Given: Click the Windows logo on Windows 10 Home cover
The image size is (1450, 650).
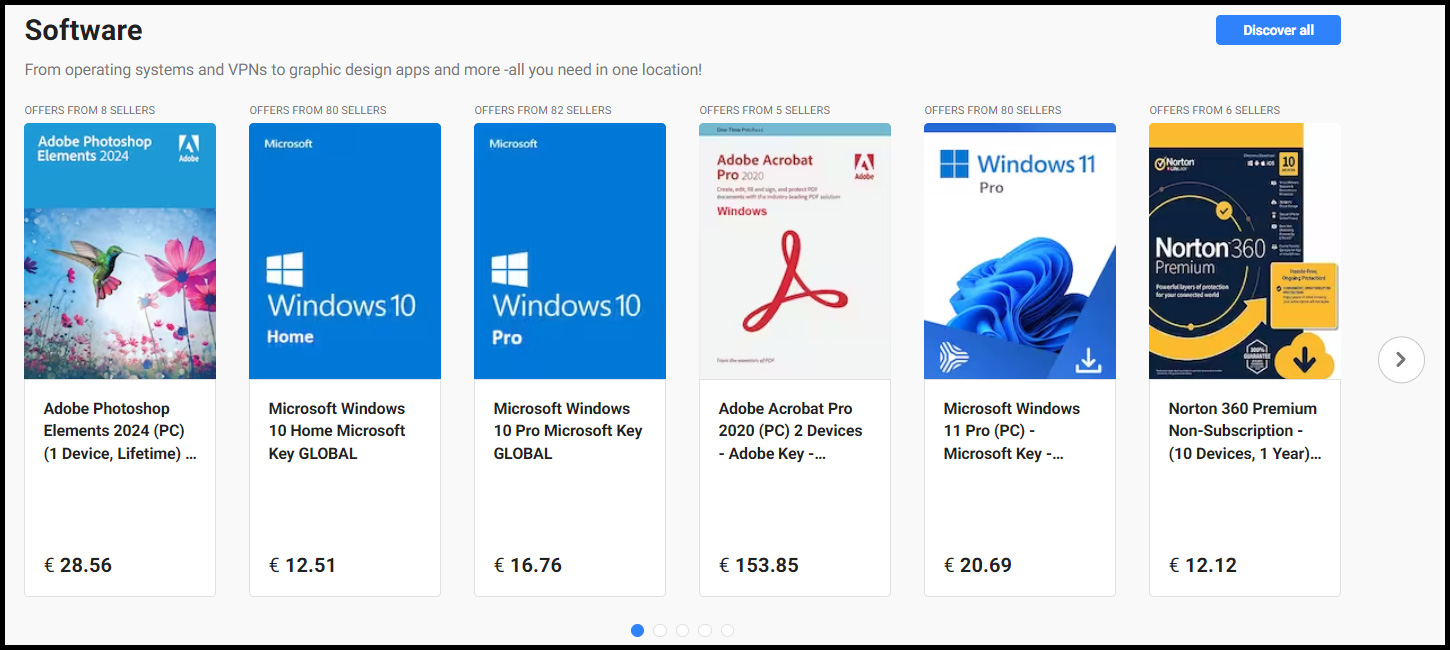Looking at the screenshot, I should 285,270.
